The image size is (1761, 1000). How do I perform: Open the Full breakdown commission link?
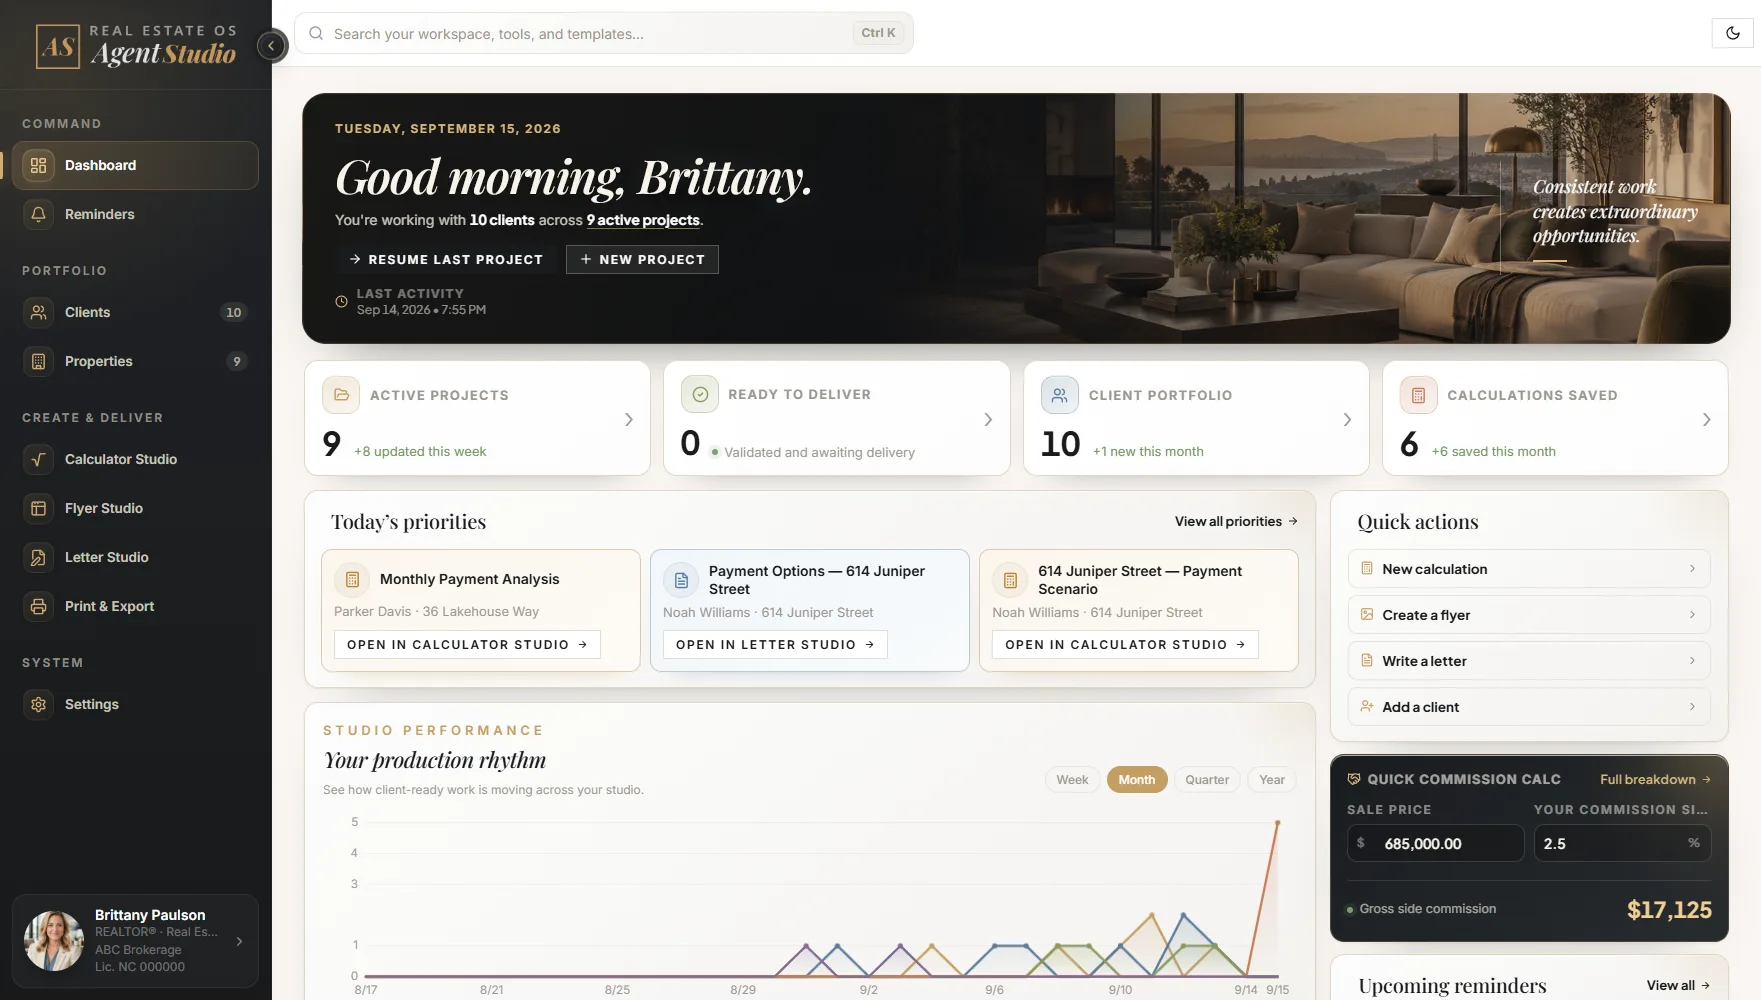(x=1655, y=779)
